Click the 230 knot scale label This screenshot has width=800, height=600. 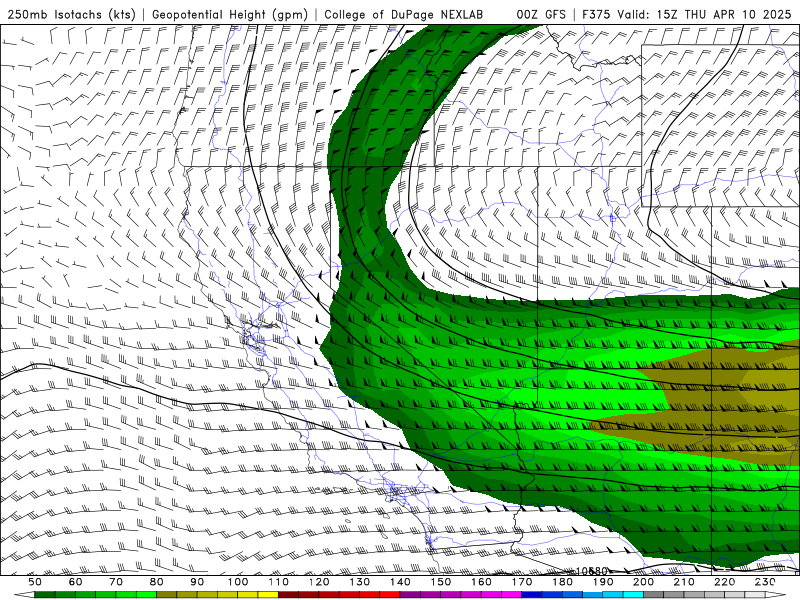[765, 582]
